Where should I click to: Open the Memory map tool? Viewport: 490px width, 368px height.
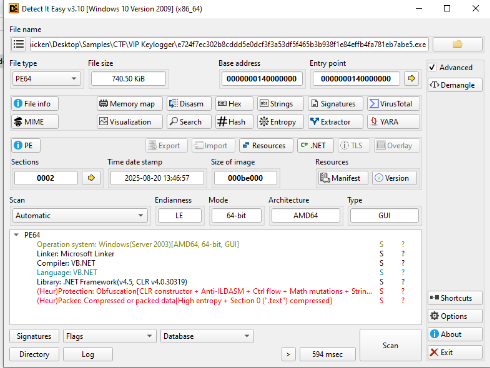coord(130,104)
